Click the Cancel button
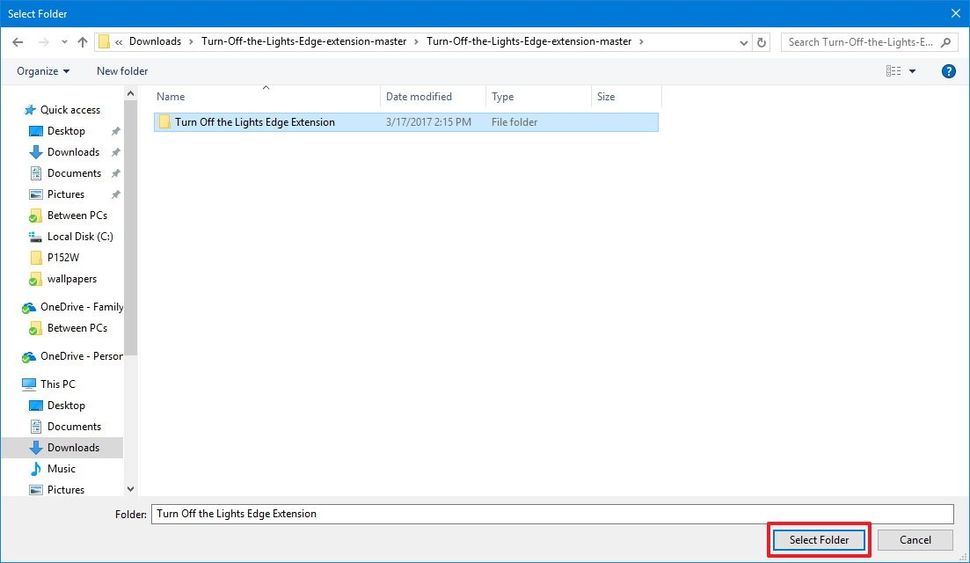970x563 pixels. (x=915, y=539)
